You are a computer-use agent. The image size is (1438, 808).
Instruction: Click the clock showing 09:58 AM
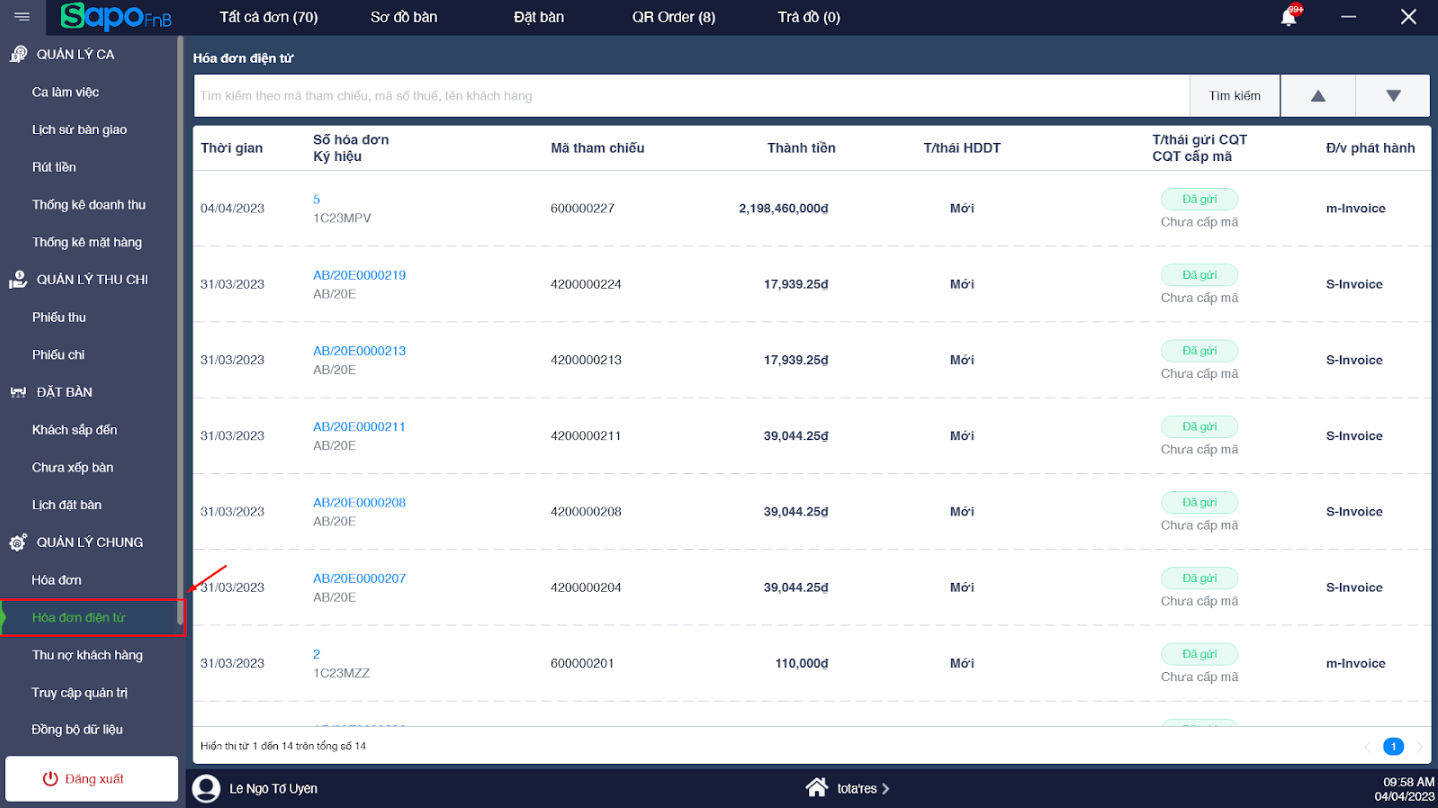[x=1409, y=782]
